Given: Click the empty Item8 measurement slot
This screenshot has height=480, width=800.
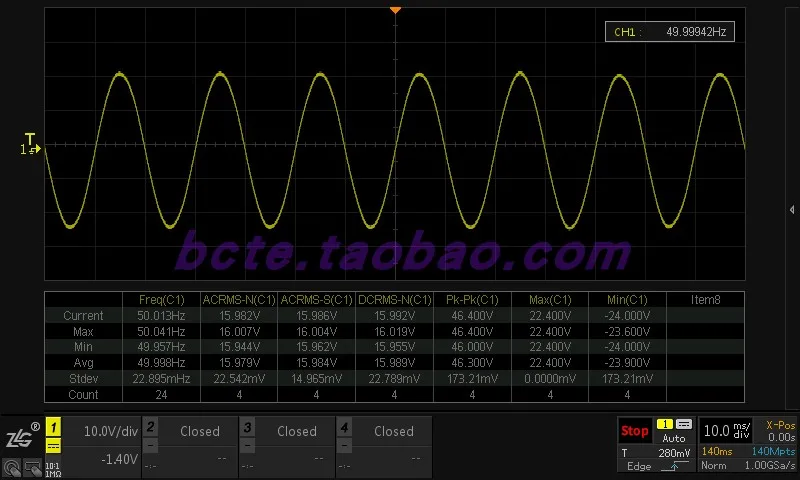Looking at the screenshot, I should [x=705, y=300].
